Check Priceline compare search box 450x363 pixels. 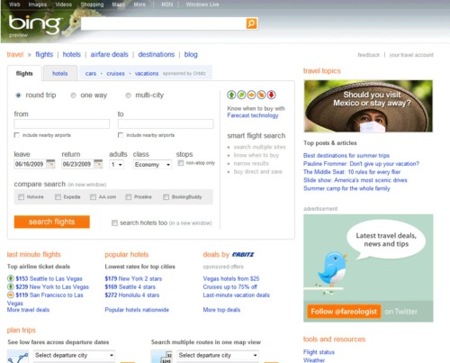pos(128,197)
